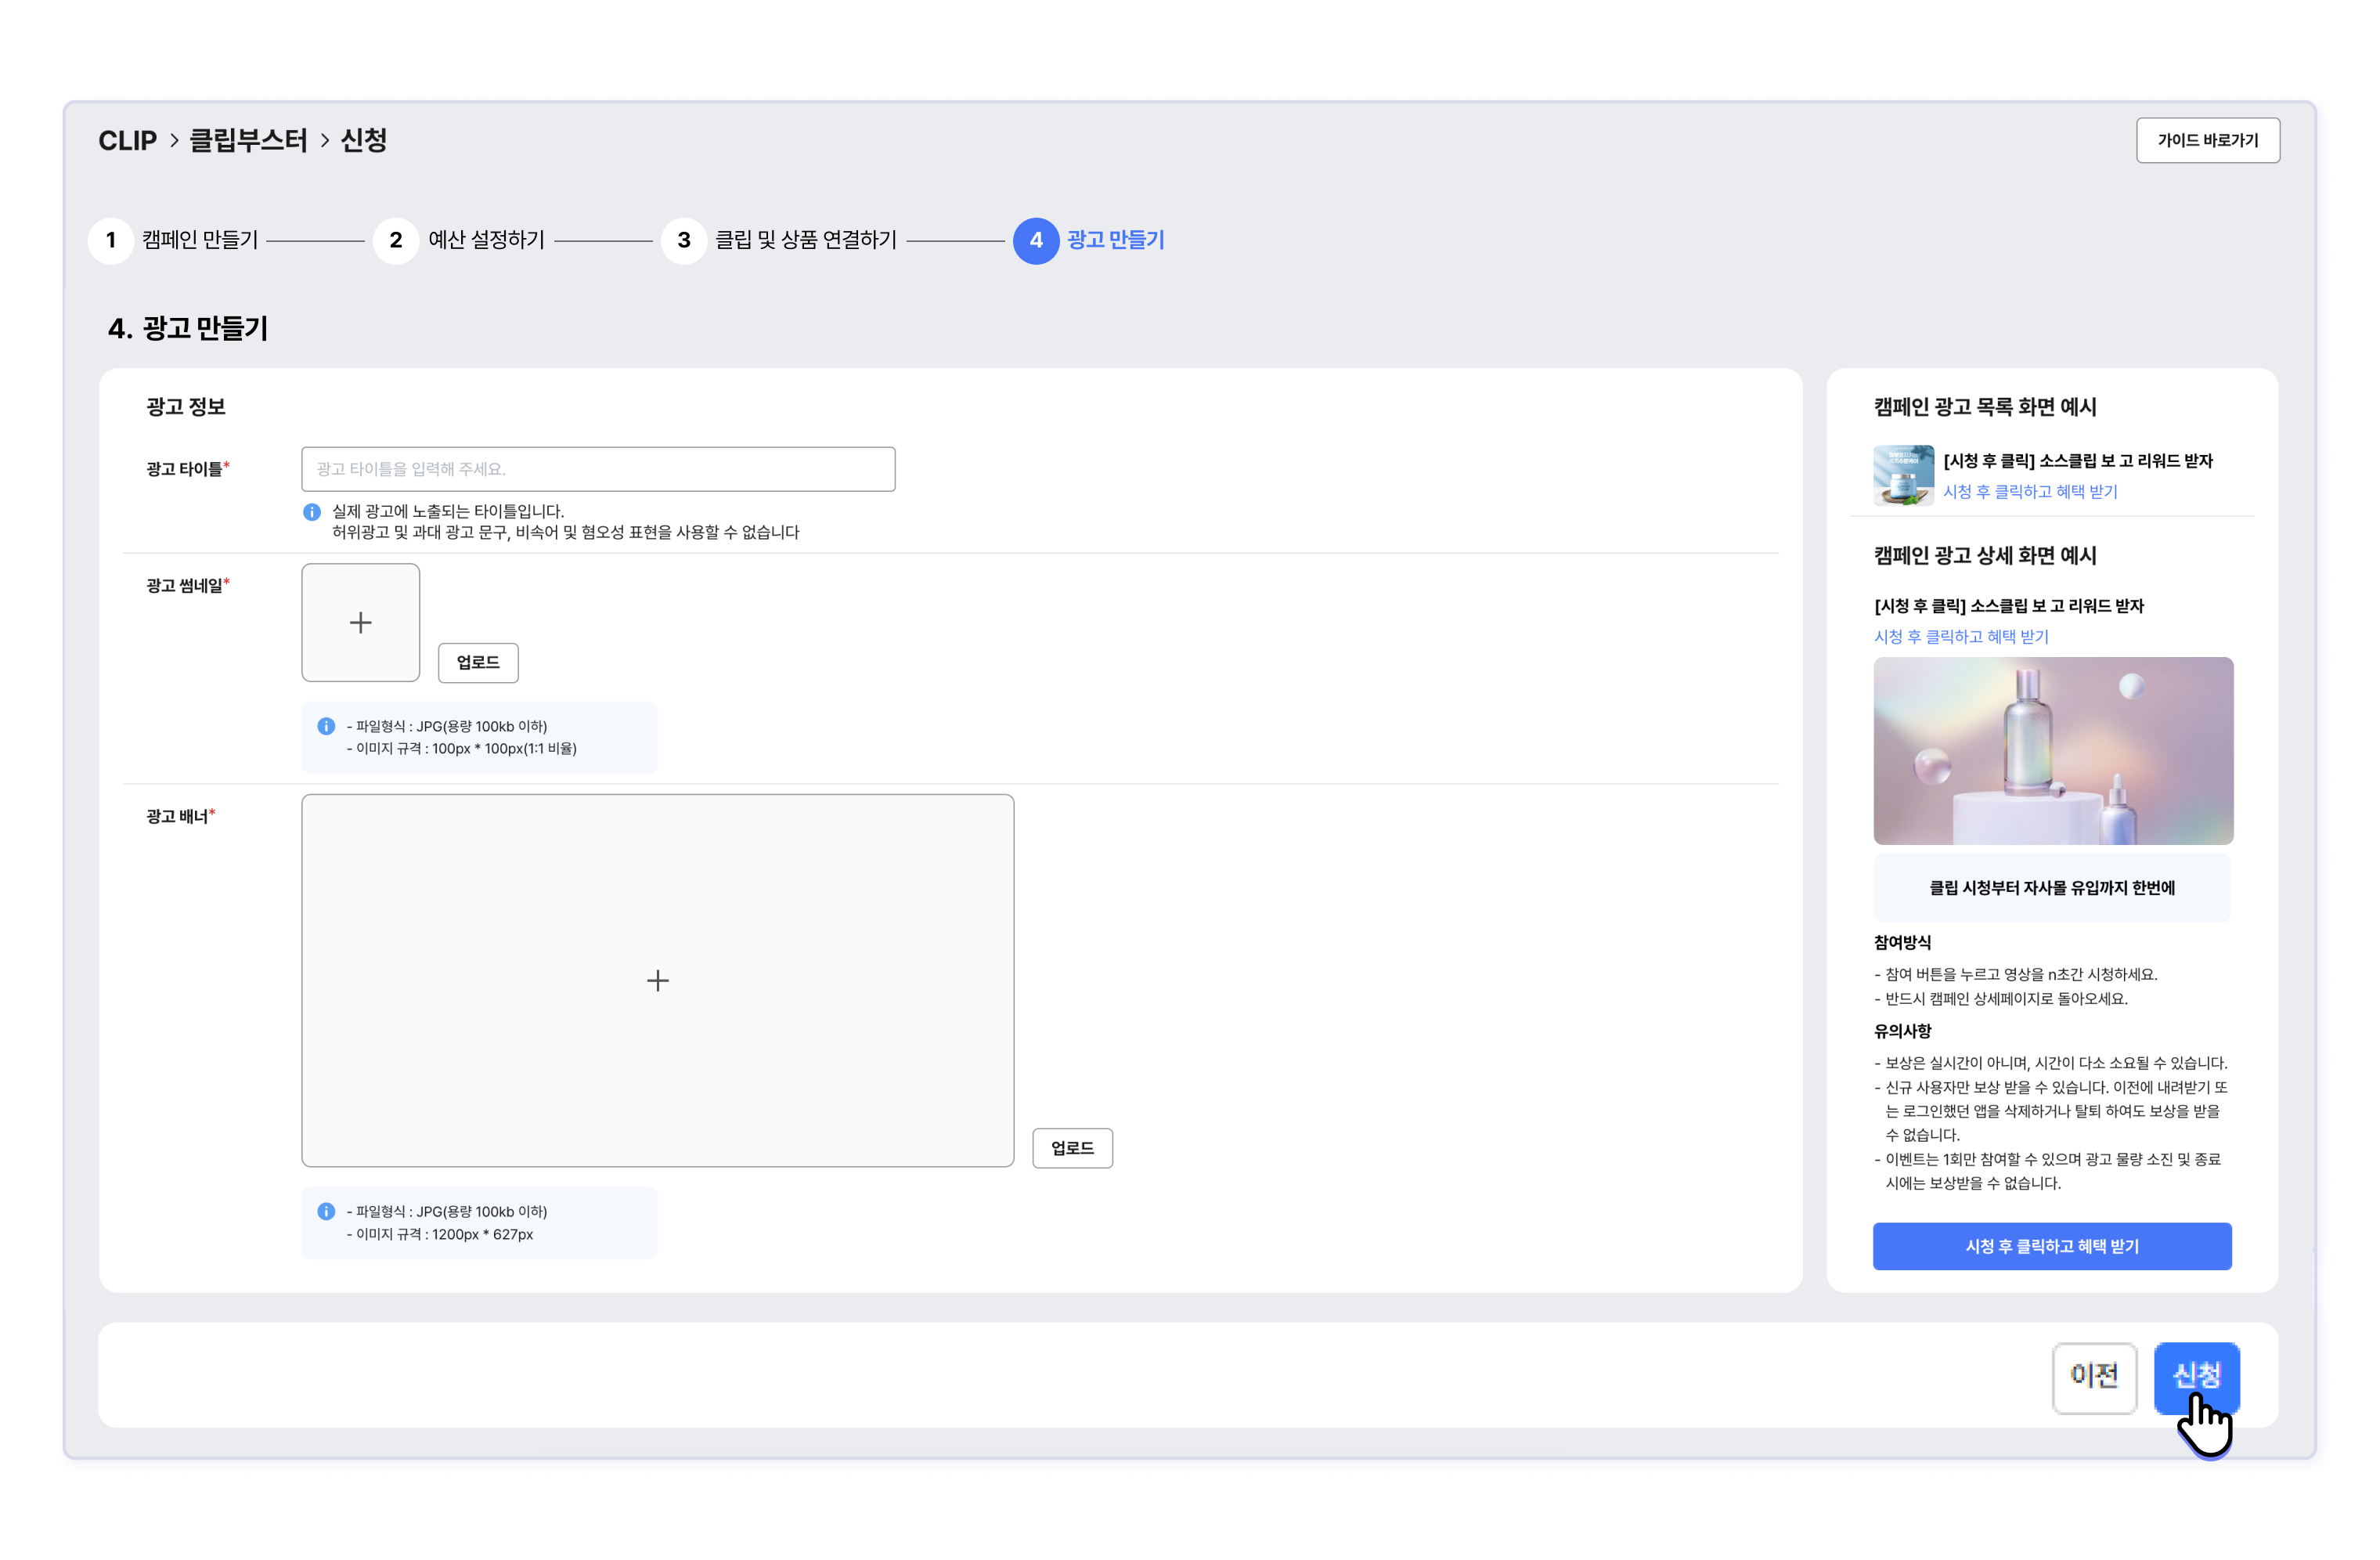The width and height of the screenshot is (2380, 1560).
Task: Click 시청 후 클릭하고 혜택 받기 blue button
Action: point(2051,1247)
